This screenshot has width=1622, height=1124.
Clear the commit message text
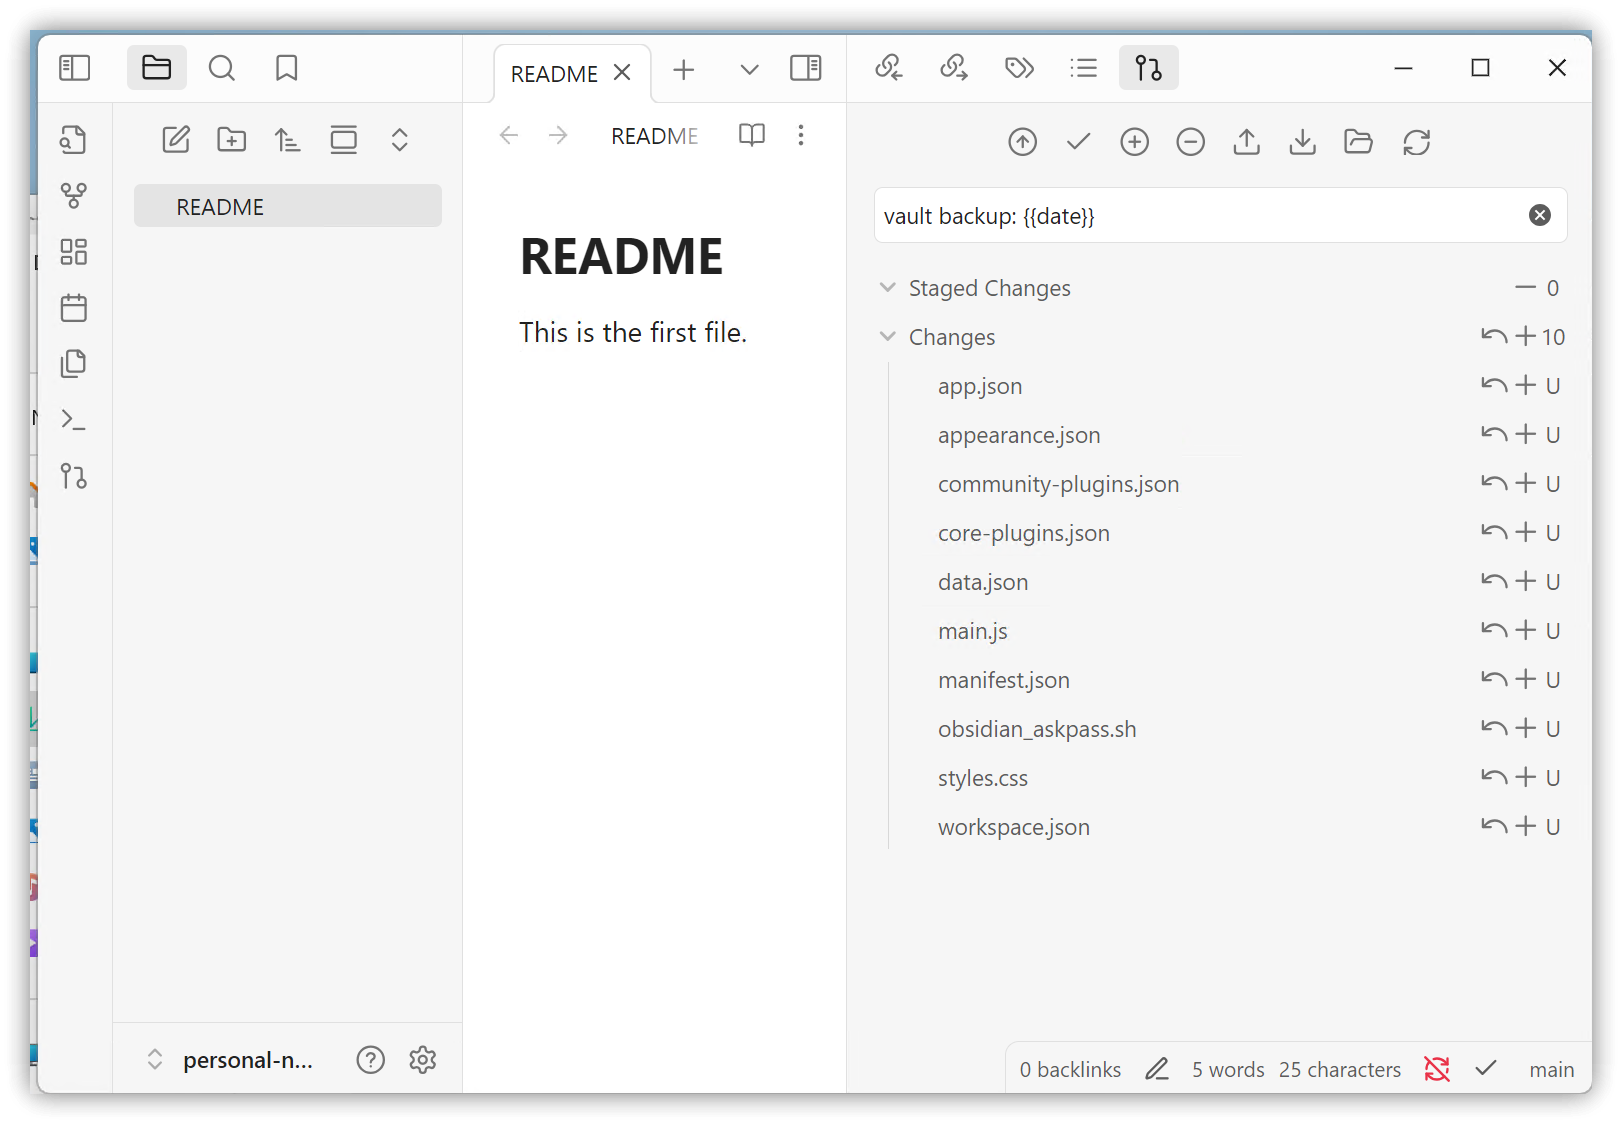(1540, 215)
